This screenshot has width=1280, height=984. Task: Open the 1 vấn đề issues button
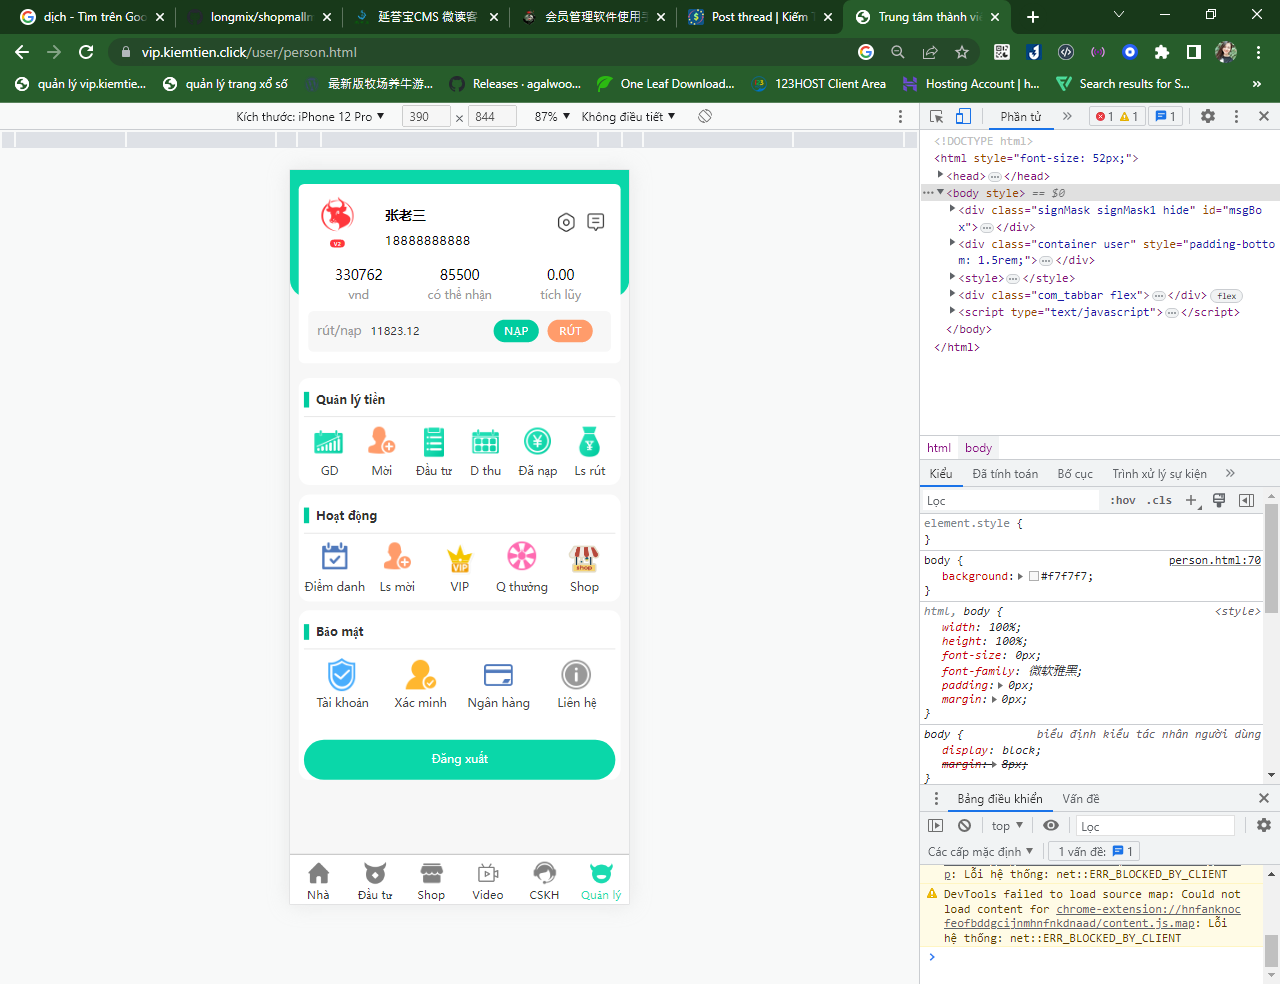(1095, 851)
